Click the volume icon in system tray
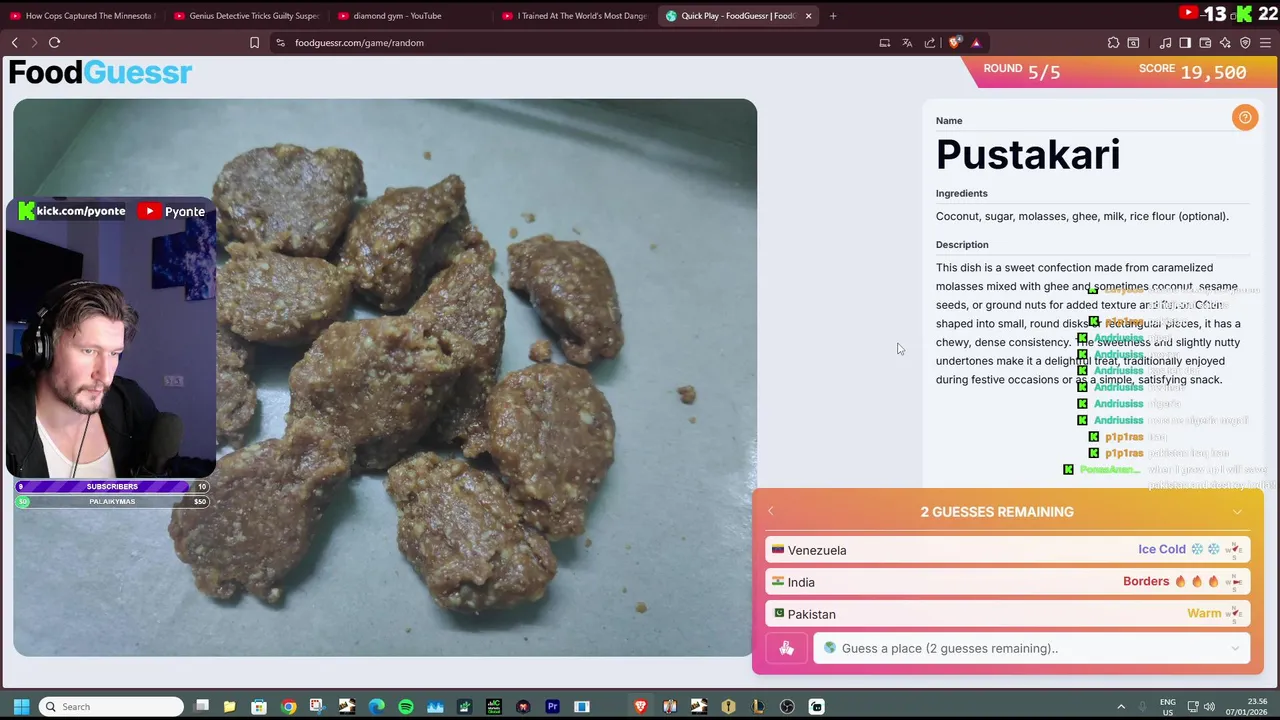1280x720 pixels. 1209,707
